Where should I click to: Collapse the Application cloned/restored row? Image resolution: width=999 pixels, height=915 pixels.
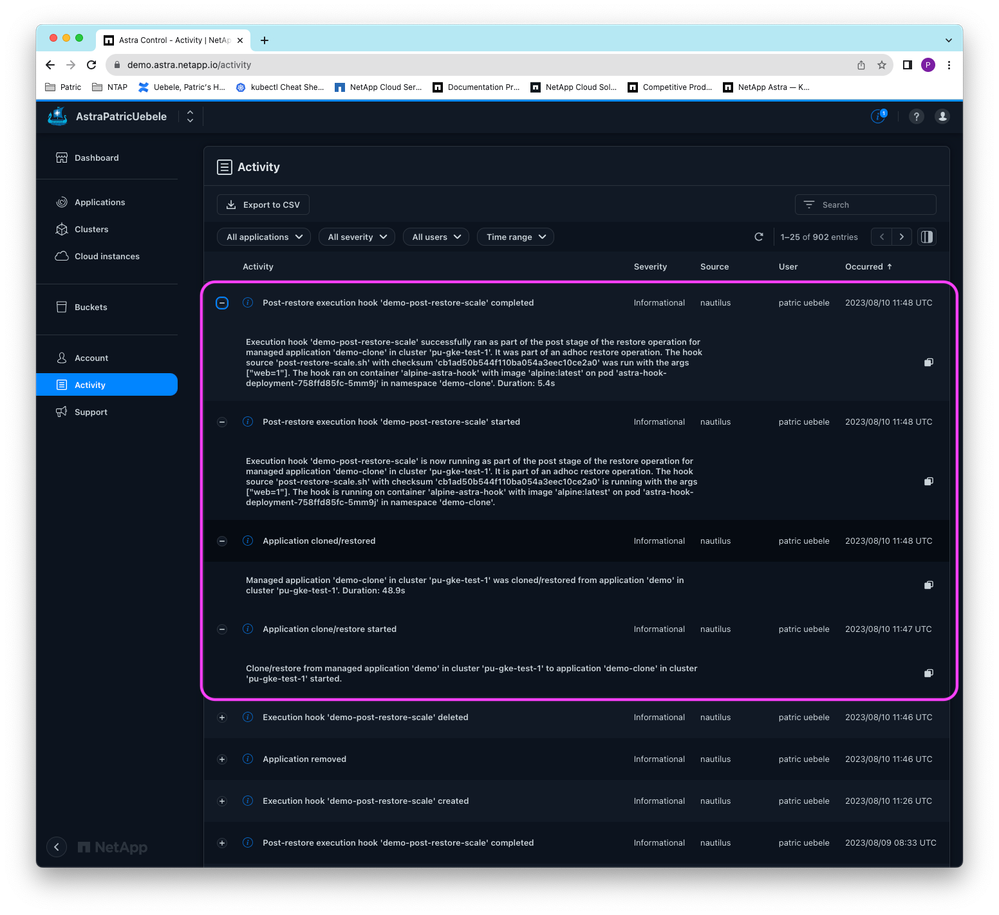[222, 541]
